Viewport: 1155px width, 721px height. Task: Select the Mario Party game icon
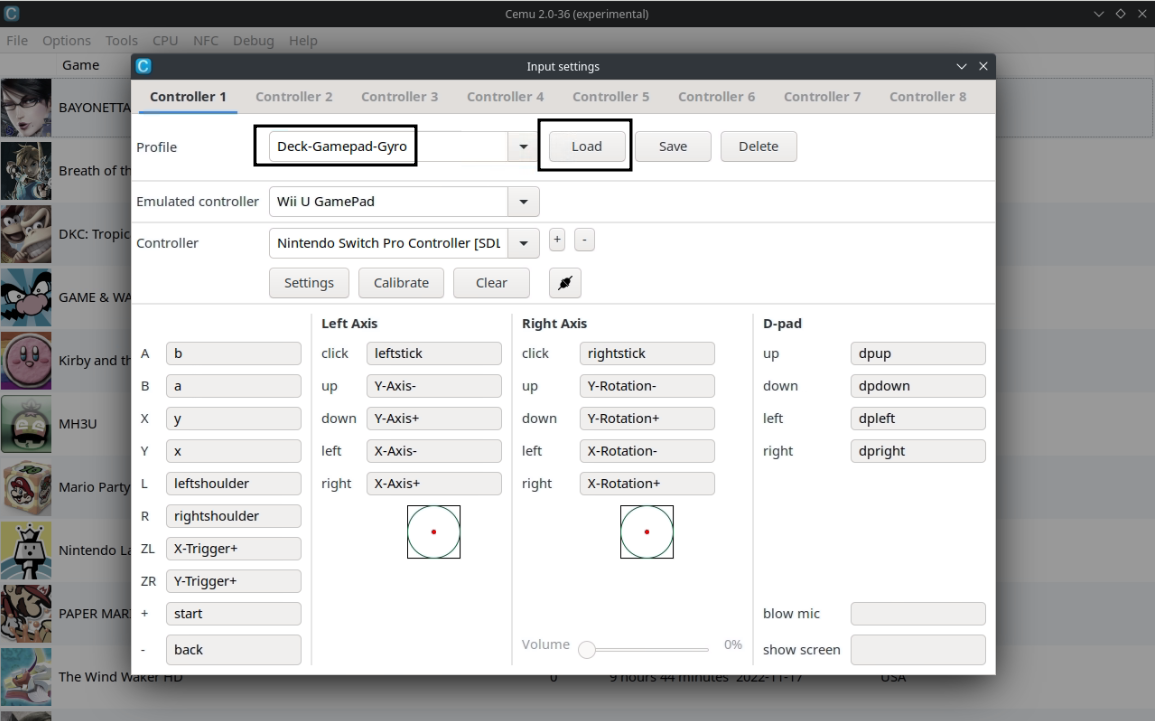pyautogui.click(x=27, y=488)
